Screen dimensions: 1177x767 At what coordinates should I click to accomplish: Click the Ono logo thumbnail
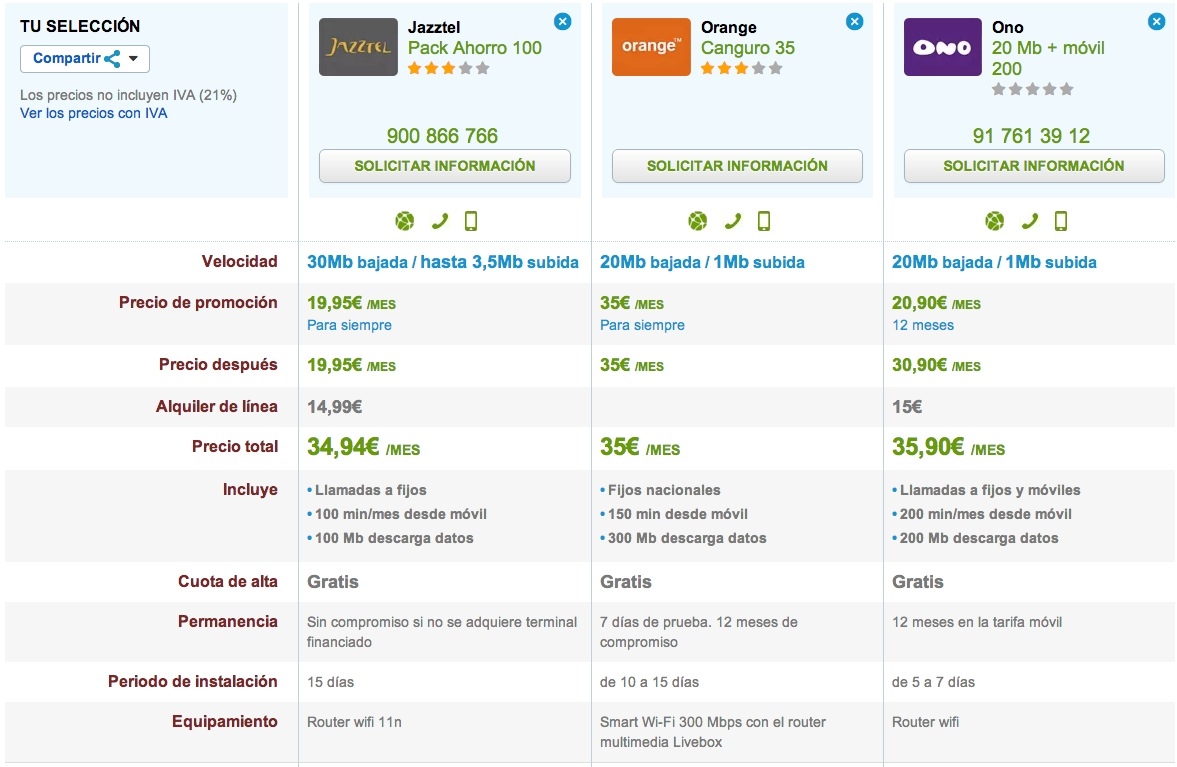[x=943, y=47]
